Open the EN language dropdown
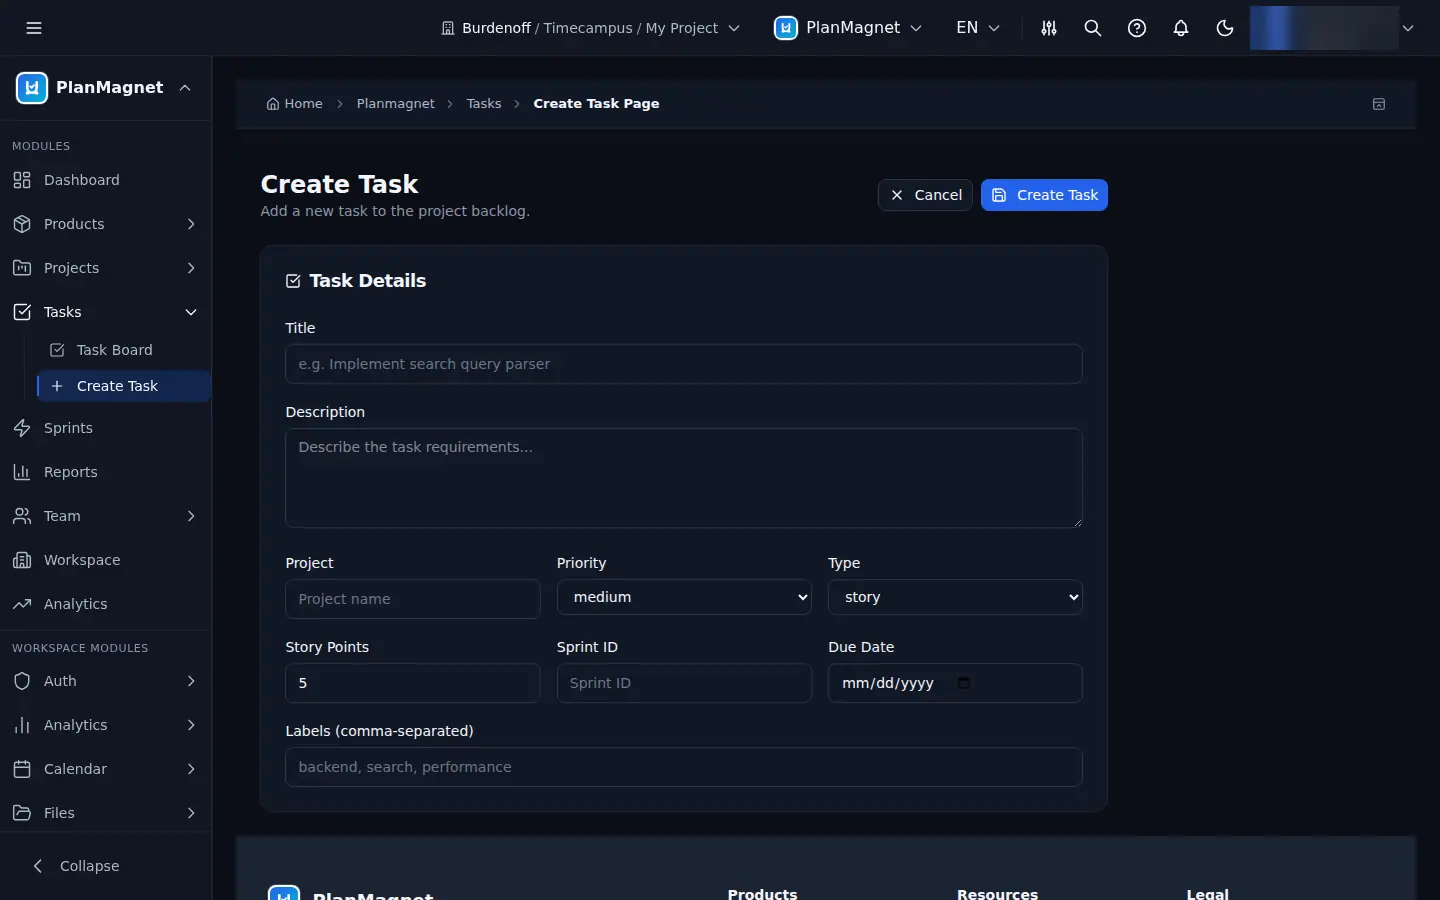 tap(978, 28)
